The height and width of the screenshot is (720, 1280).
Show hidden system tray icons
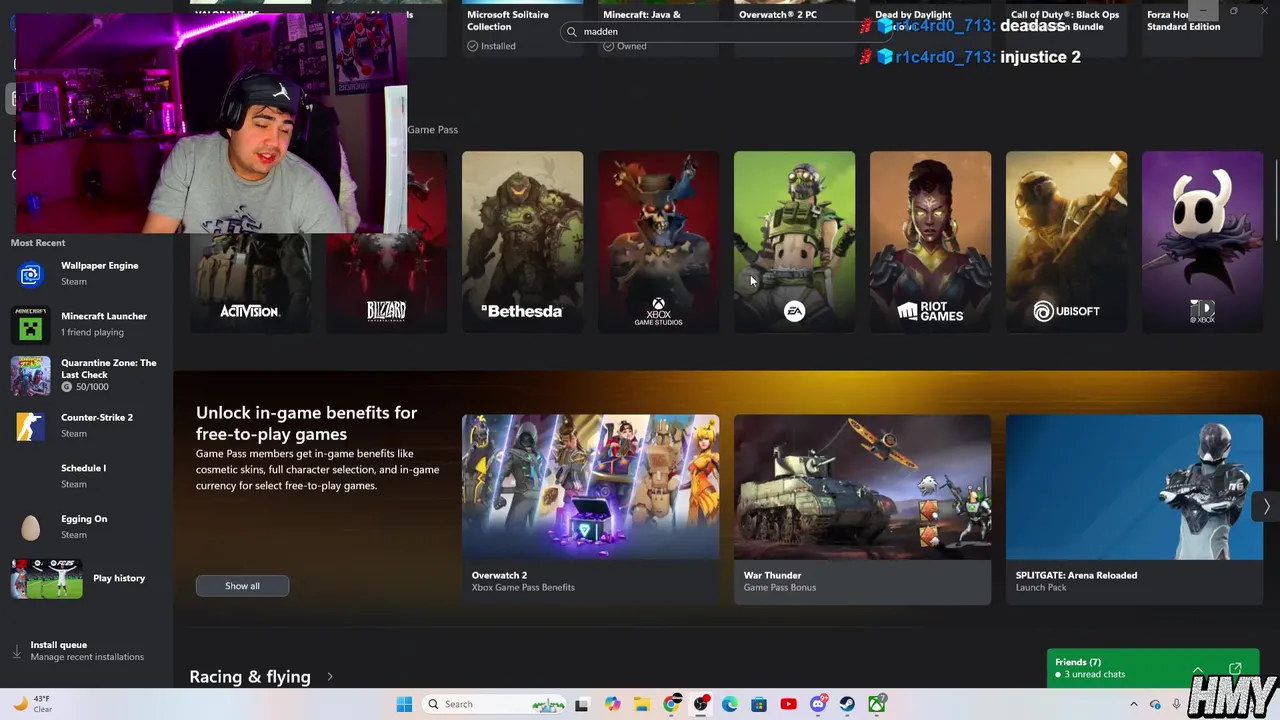(1133, 704)
